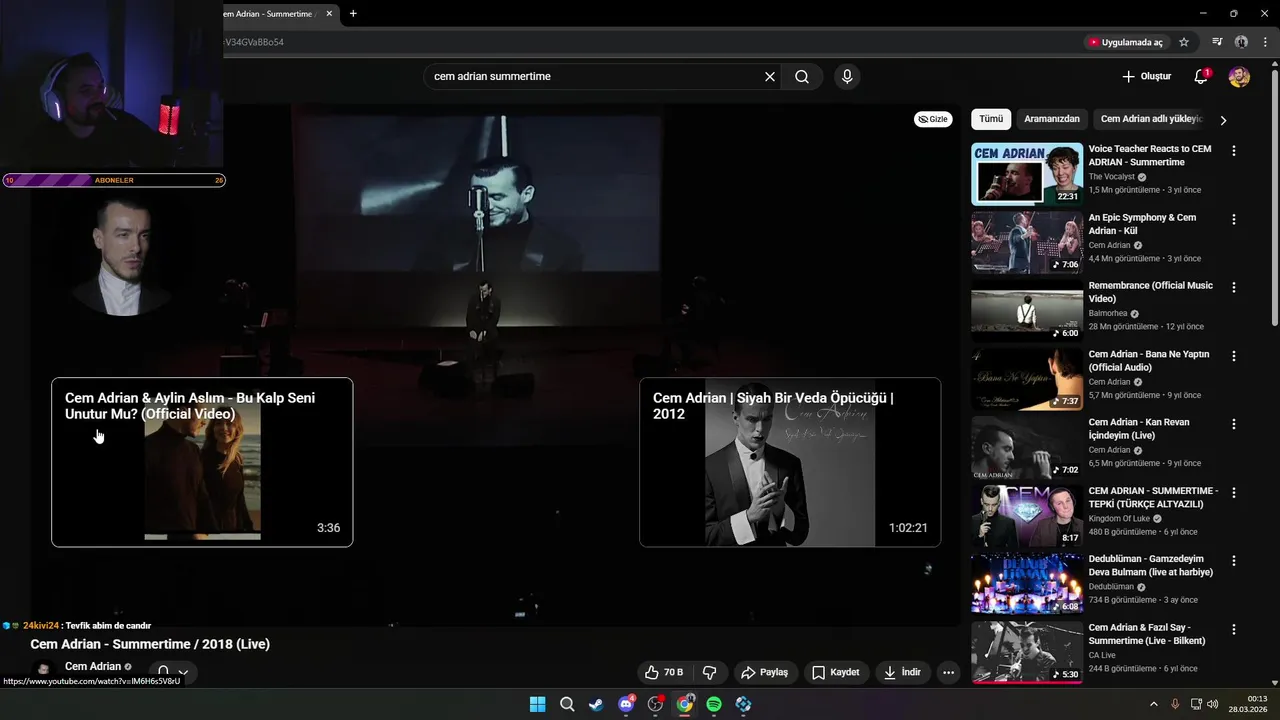
Task: Open Remembrance Official Music Video thumbnail
Action: pyautogui.click(x=1027, y=310)
